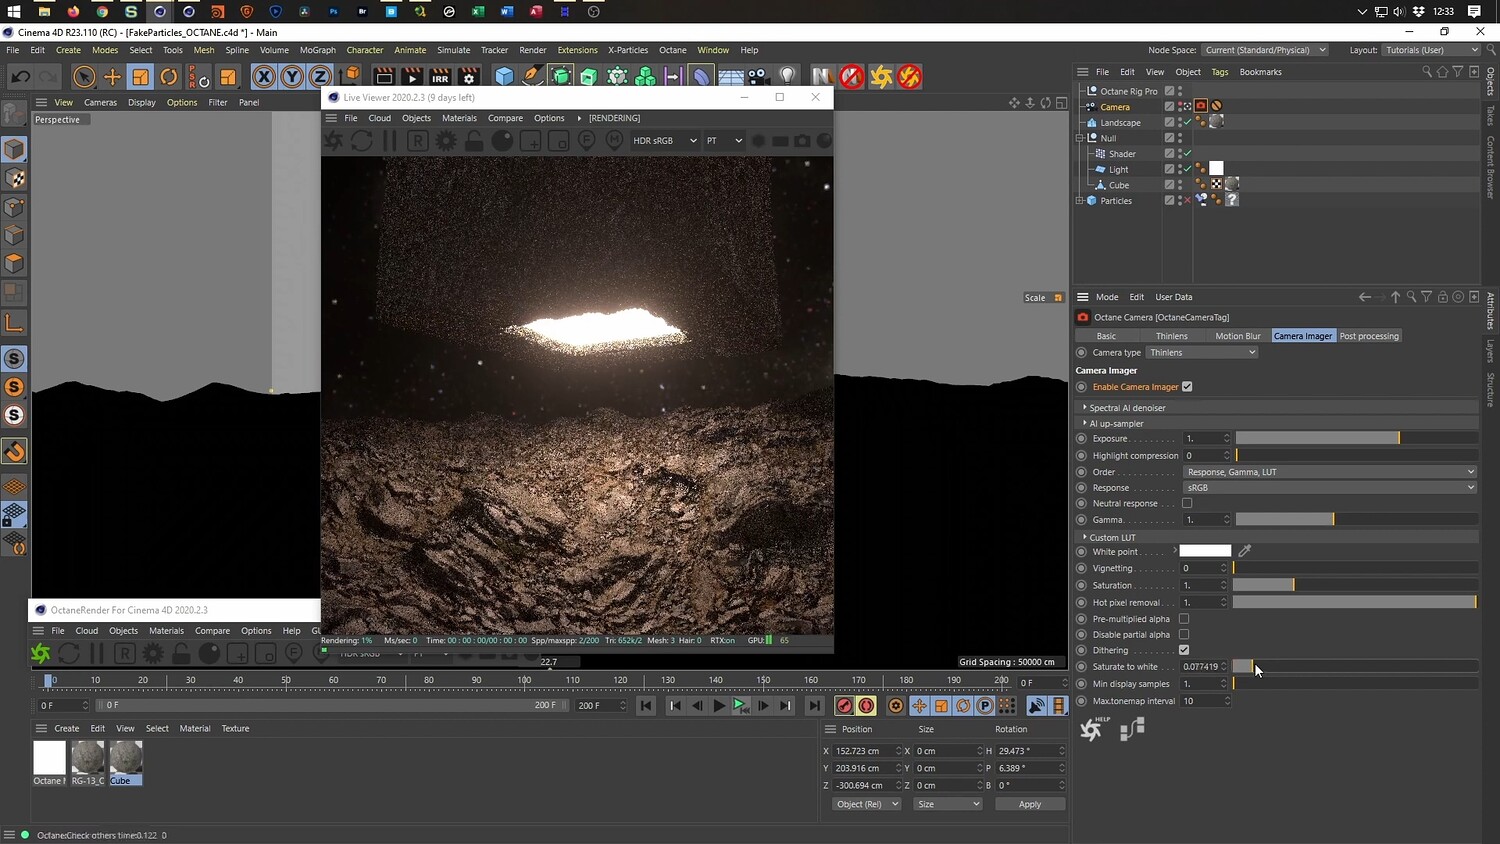The width and height of the screenshot is (1500, 844).
Task: Open the PT kernel dropdown in Live Viewer
Action: [x=724, y=141]
